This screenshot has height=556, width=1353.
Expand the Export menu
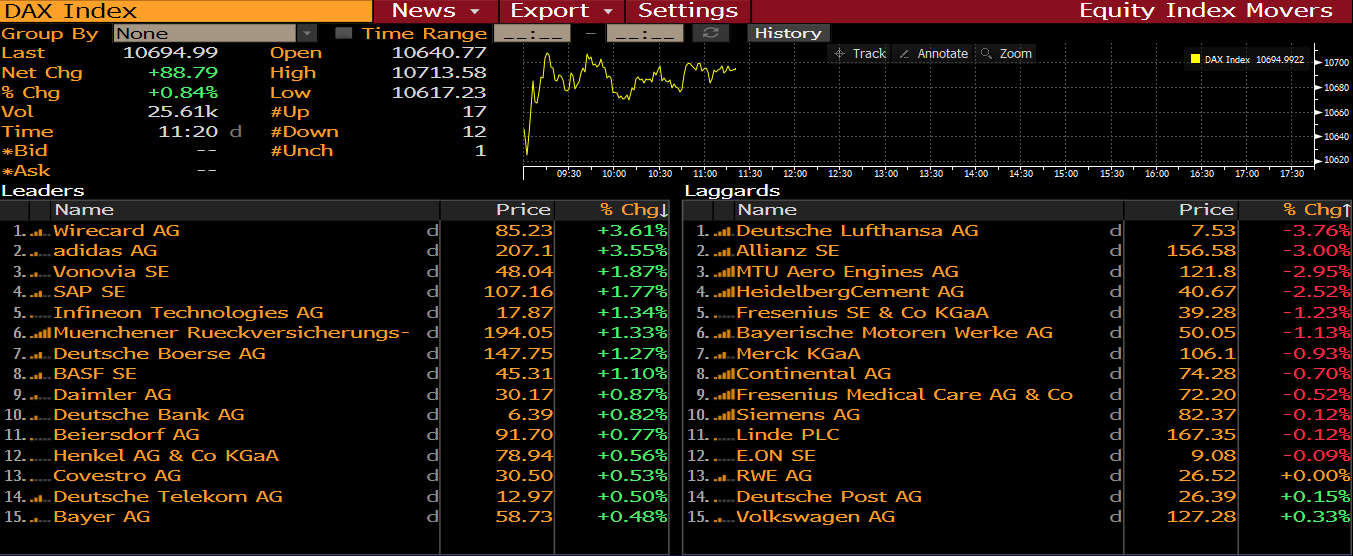pyautogui.click(x=561, y=11)
